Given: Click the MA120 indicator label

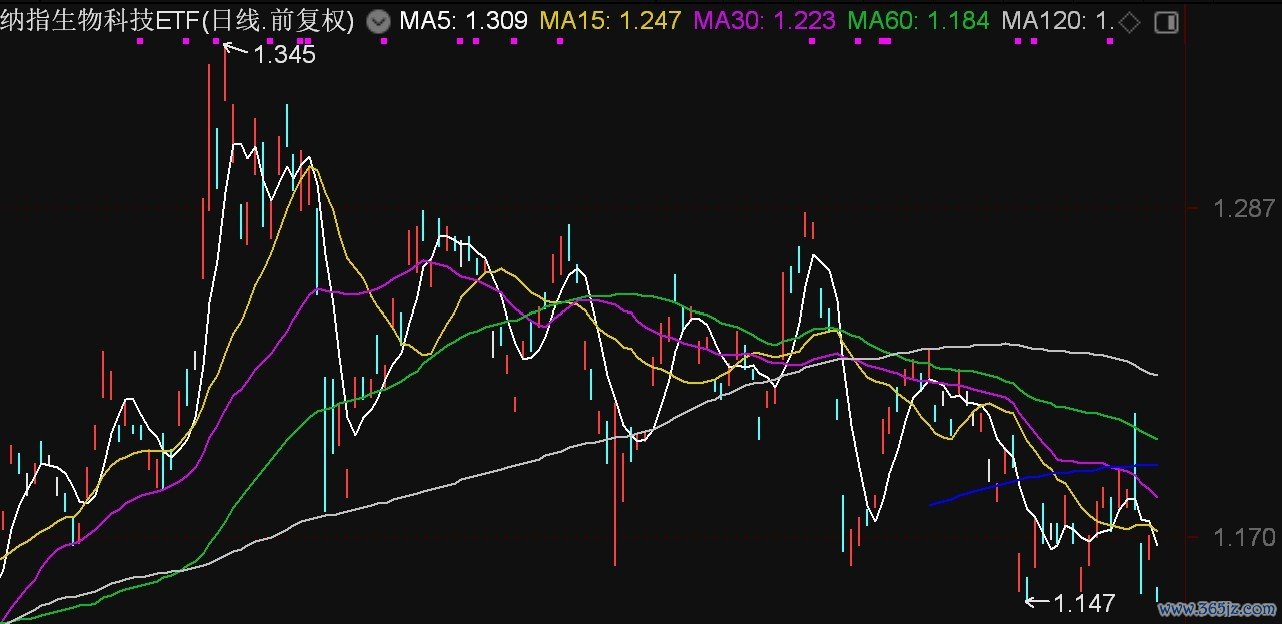Looking at the screenshot, I should (x=1057, y=21).
